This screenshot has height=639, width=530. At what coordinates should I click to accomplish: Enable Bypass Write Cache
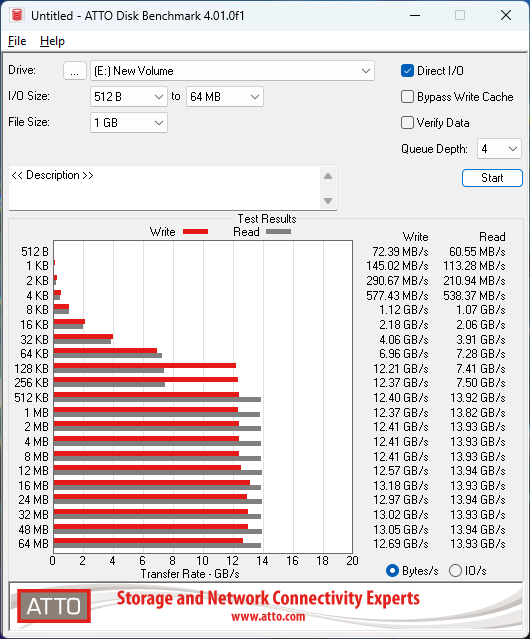pos(407,97)
